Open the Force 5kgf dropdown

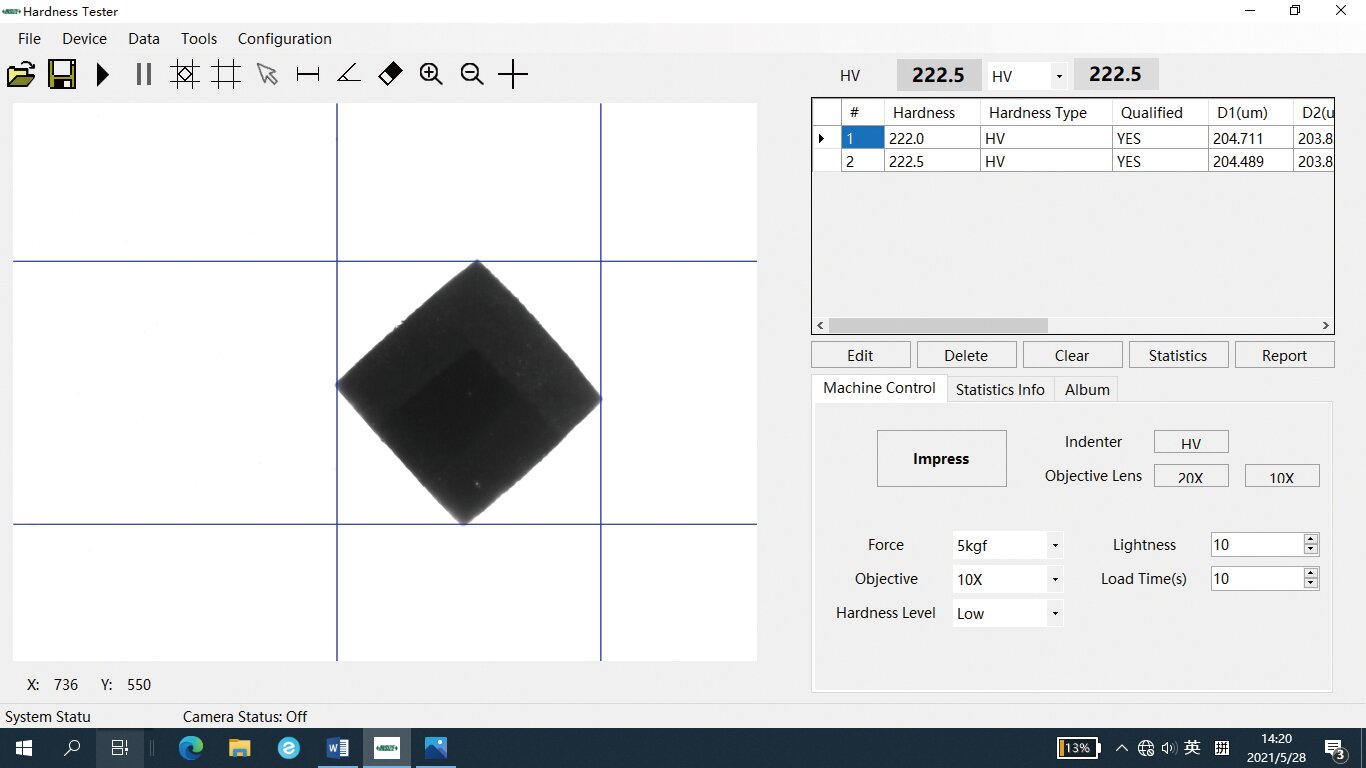coord(1055,546)
